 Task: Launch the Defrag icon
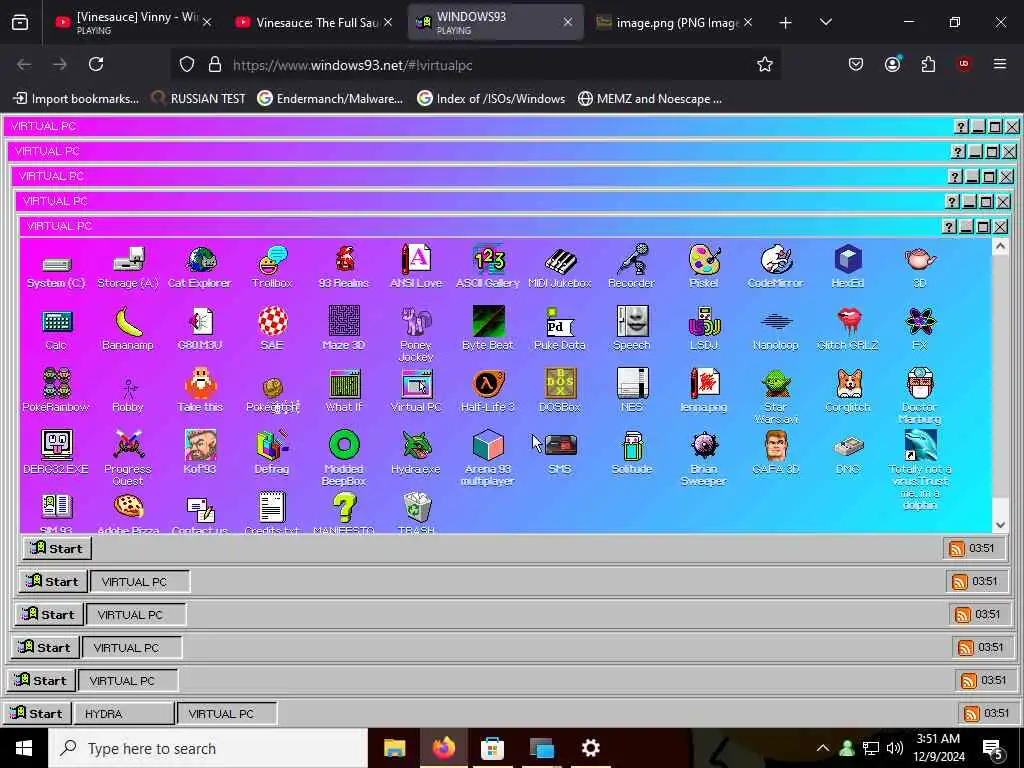tap(272, 453)
